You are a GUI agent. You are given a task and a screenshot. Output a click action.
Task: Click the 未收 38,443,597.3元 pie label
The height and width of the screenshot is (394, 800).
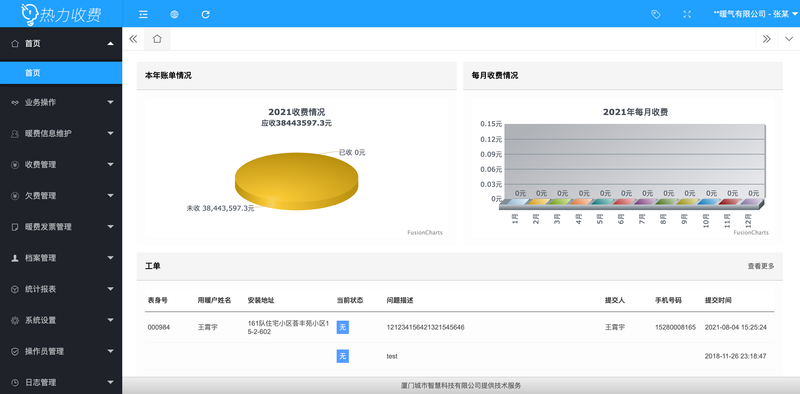(220, 208)
